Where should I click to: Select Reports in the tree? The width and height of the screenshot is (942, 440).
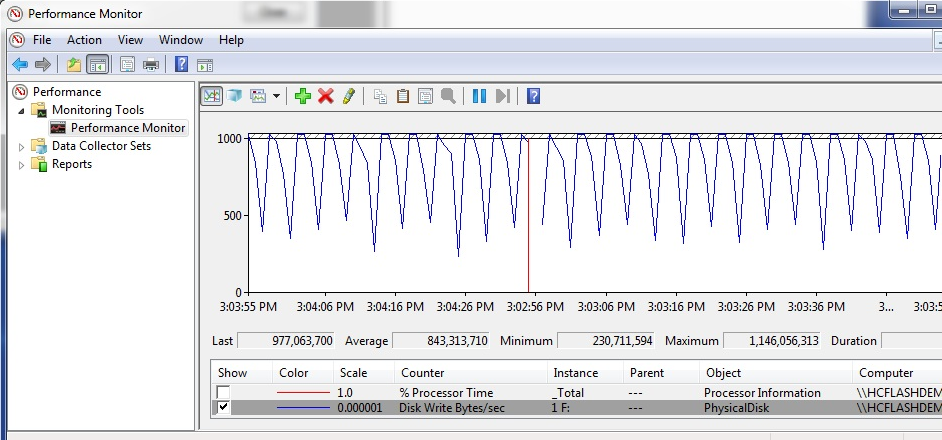72,164
